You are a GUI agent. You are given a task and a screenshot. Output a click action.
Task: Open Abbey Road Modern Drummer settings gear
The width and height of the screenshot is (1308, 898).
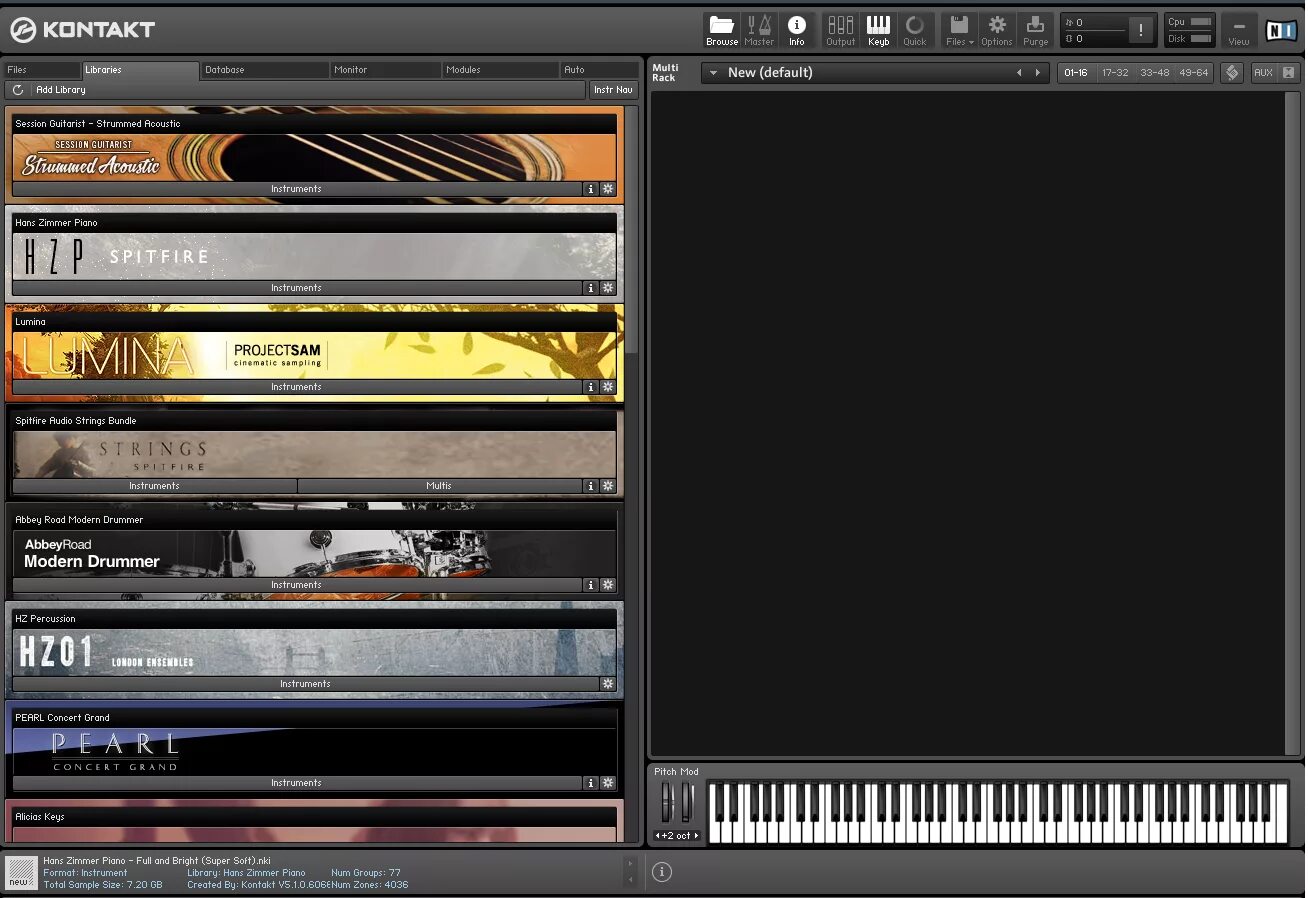(607, 585)
